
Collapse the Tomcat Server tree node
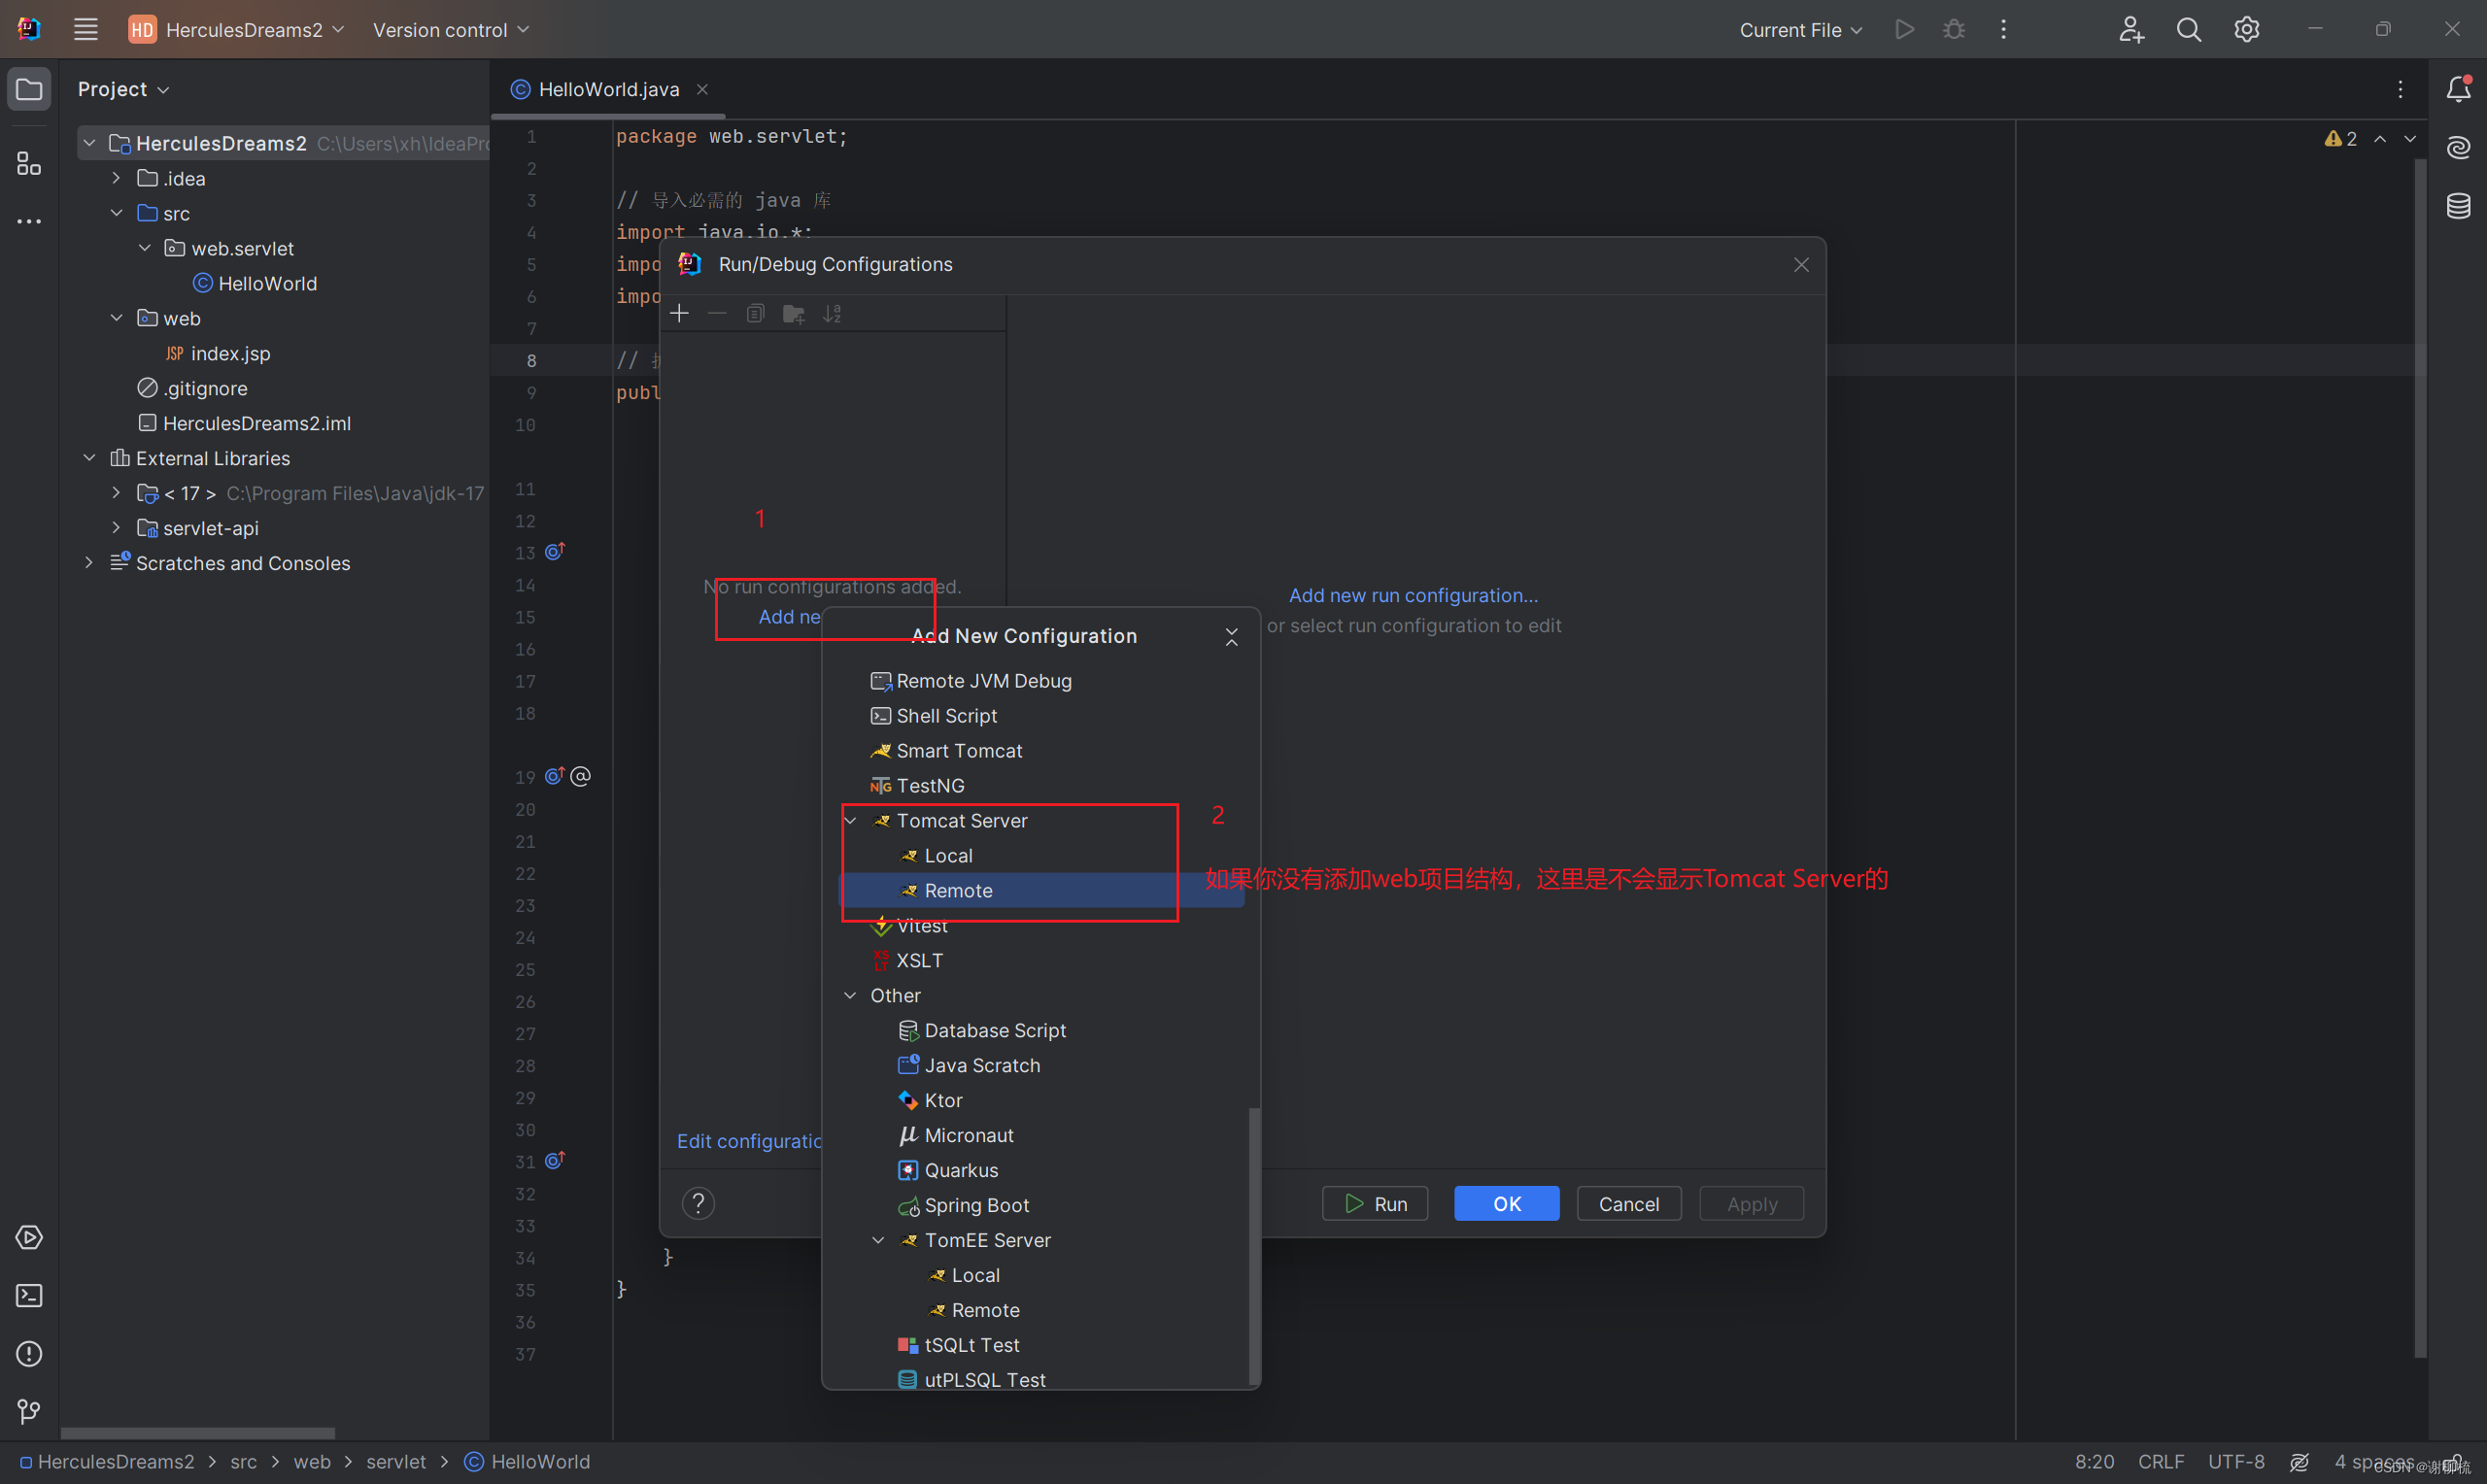click(x=851, y=820)
